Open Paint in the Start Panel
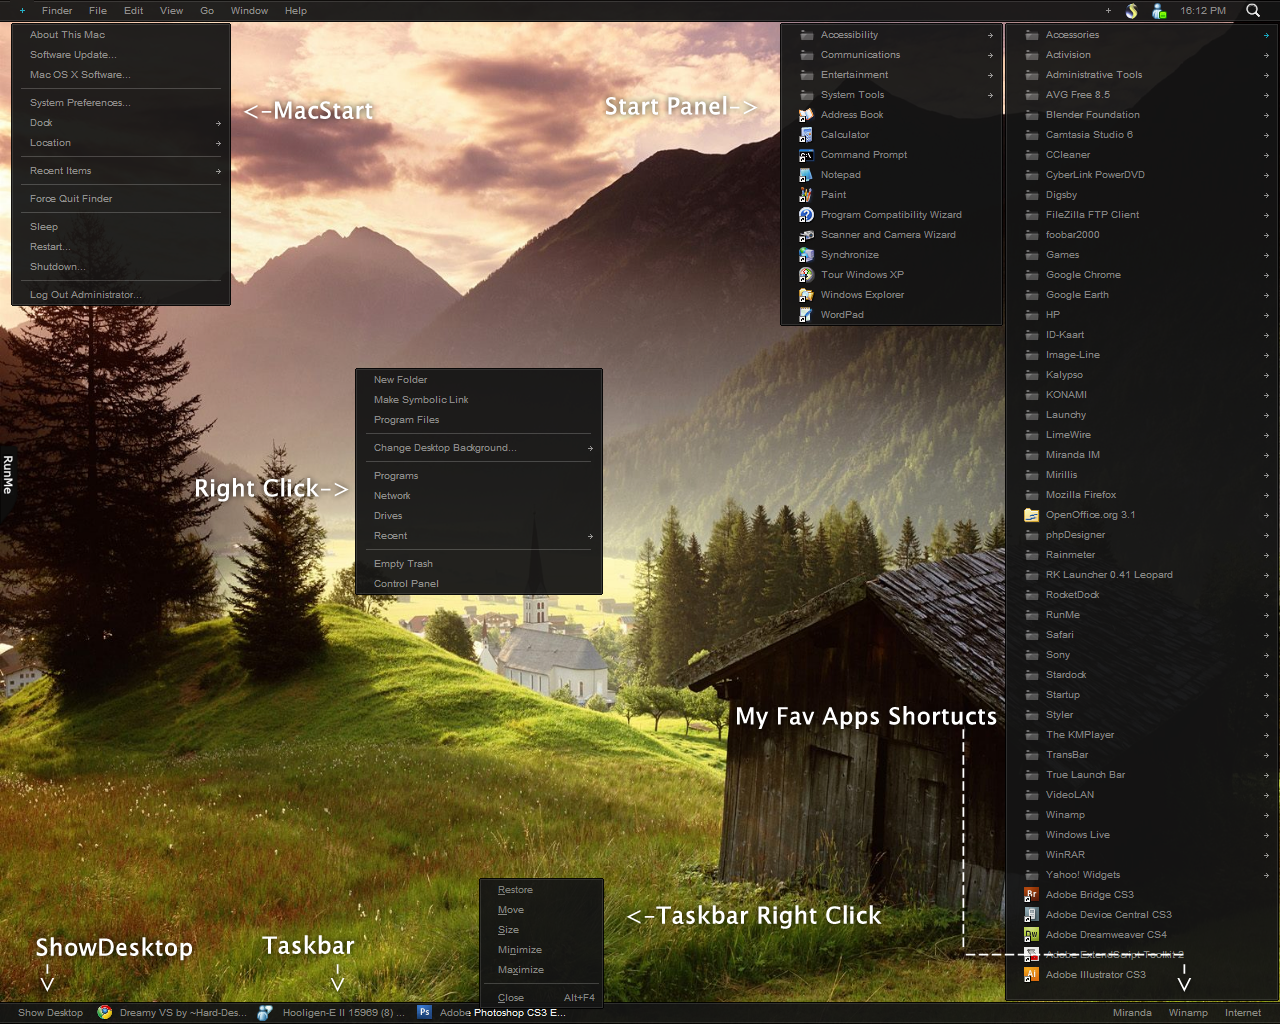1280x1024 pixels. coord(833,195)
